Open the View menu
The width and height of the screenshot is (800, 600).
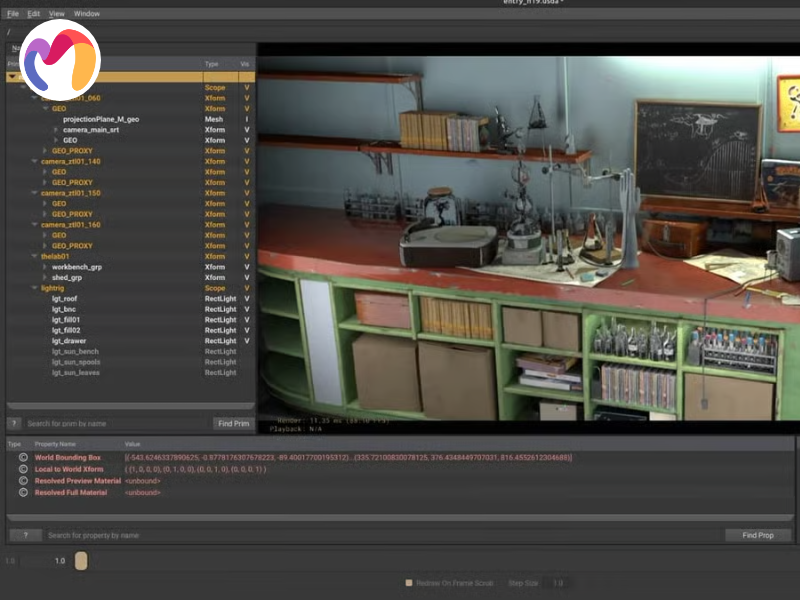pyautogui.click(x=57, y=14)
